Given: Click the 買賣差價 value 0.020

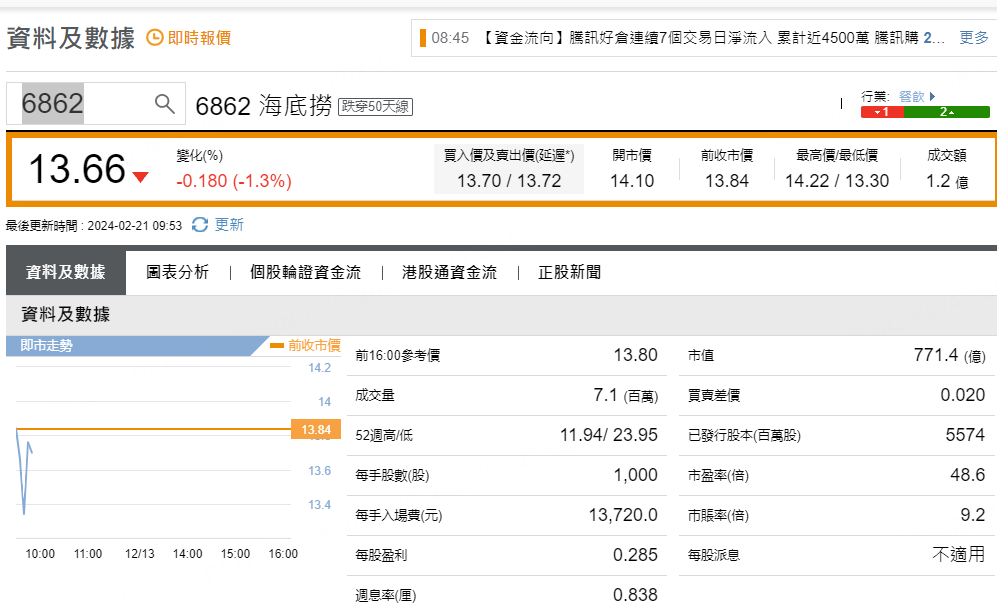Looking at the screenshot, I should click(963, 395).
